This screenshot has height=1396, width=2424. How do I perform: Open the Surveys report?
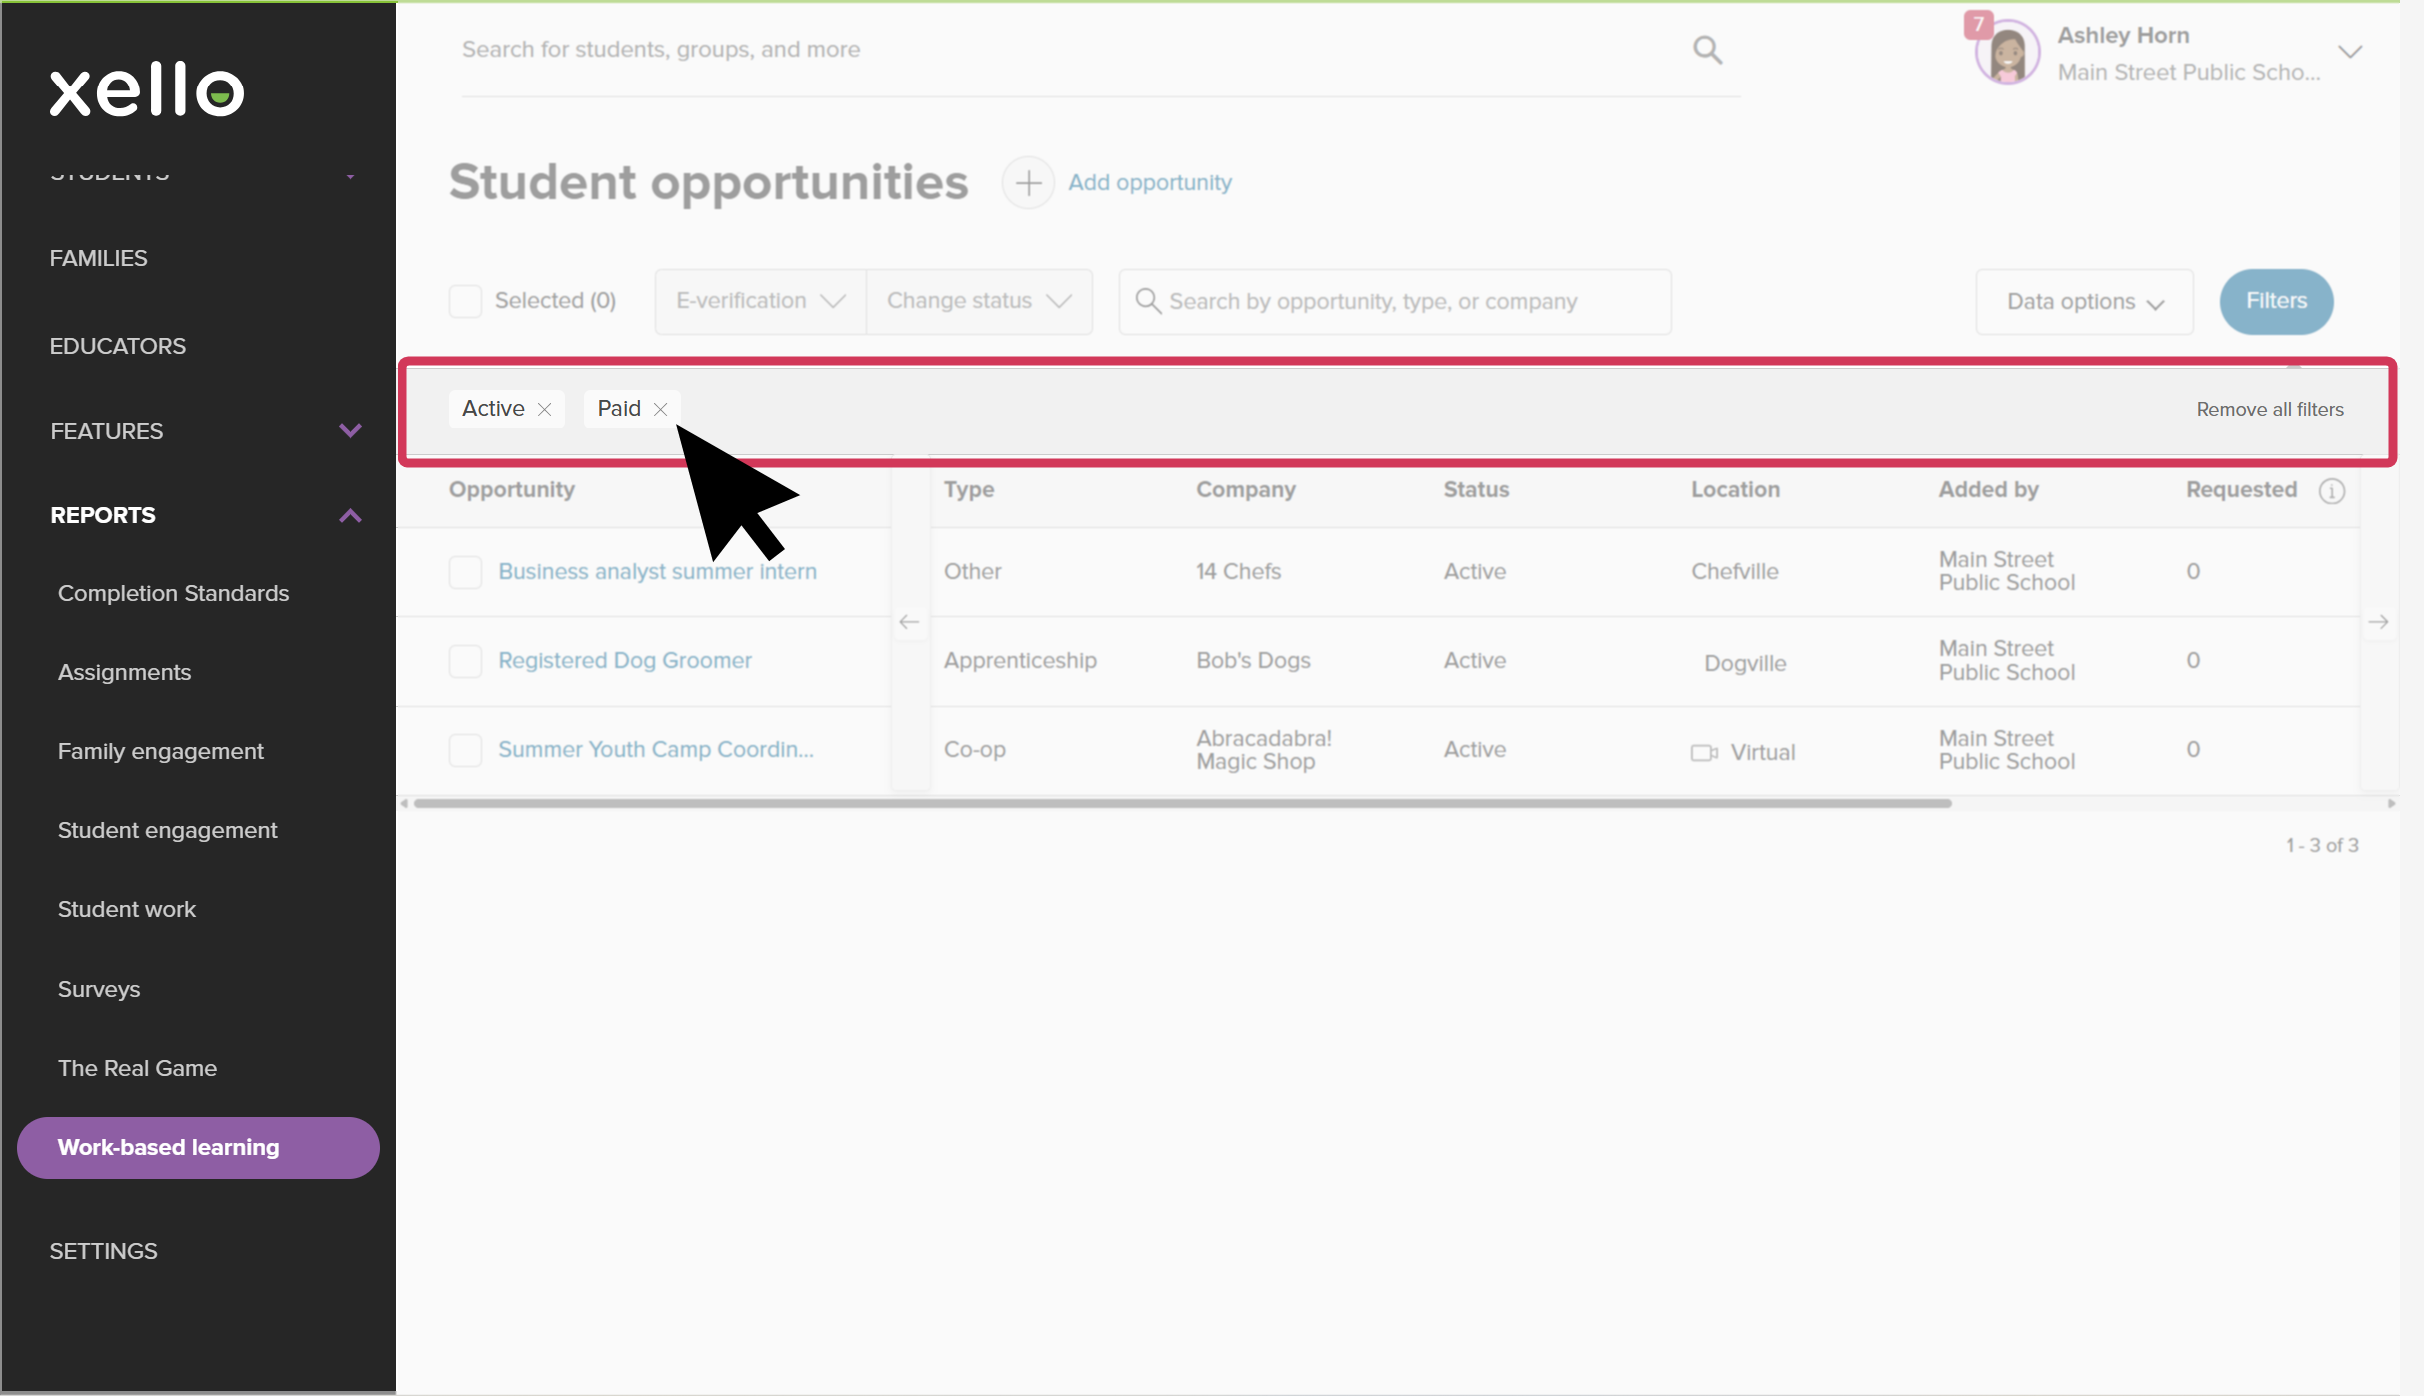pyautogui.click(x=98, y=989)
